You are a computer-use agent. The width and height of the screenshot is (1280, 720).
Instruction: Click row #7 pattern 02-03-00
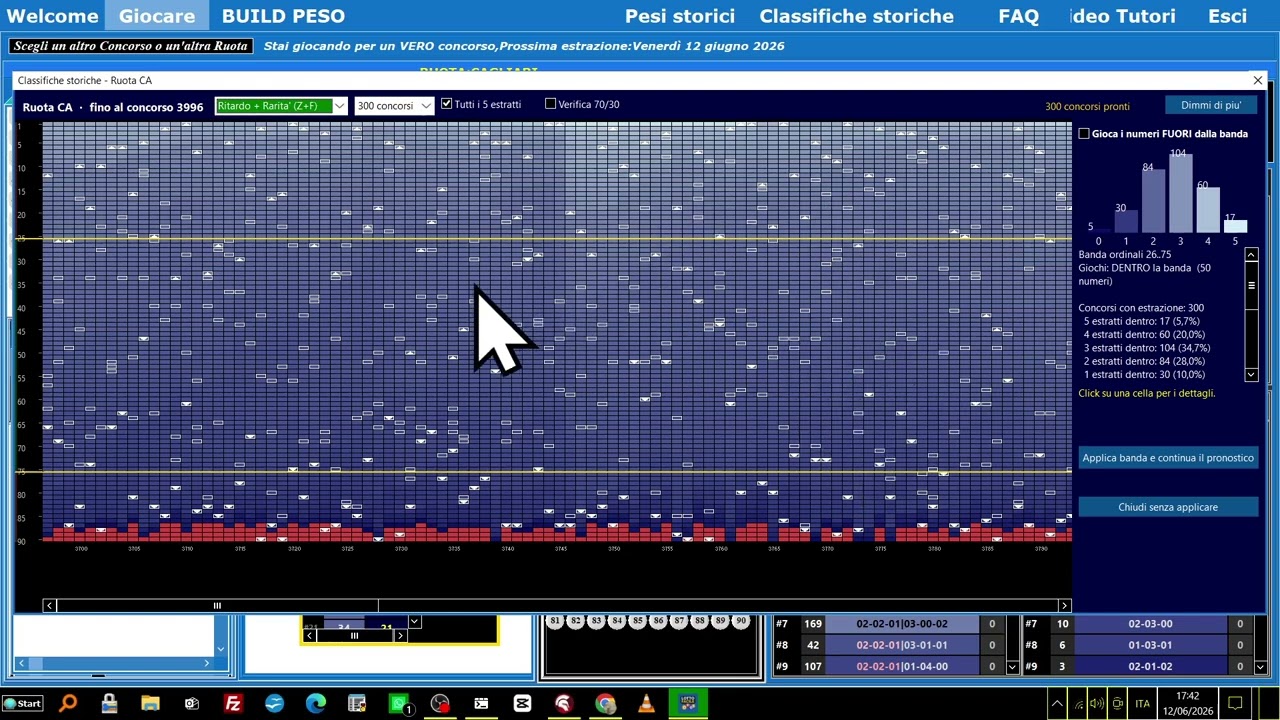[1150, 624]
